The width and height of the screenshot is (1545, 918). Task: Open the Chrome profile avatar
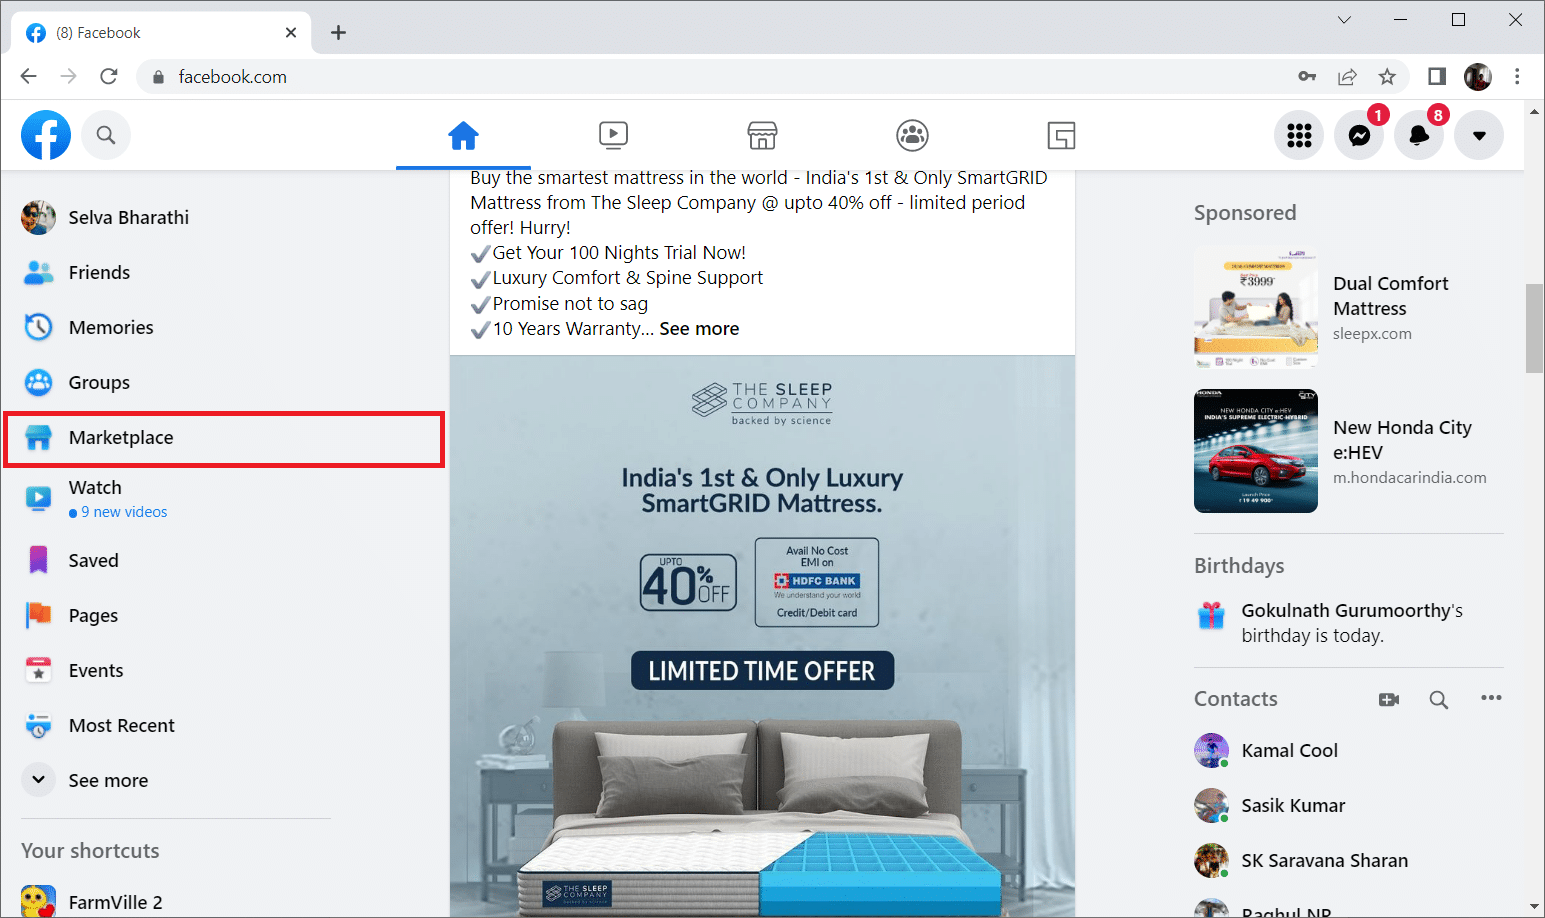tap(1478, 77)
